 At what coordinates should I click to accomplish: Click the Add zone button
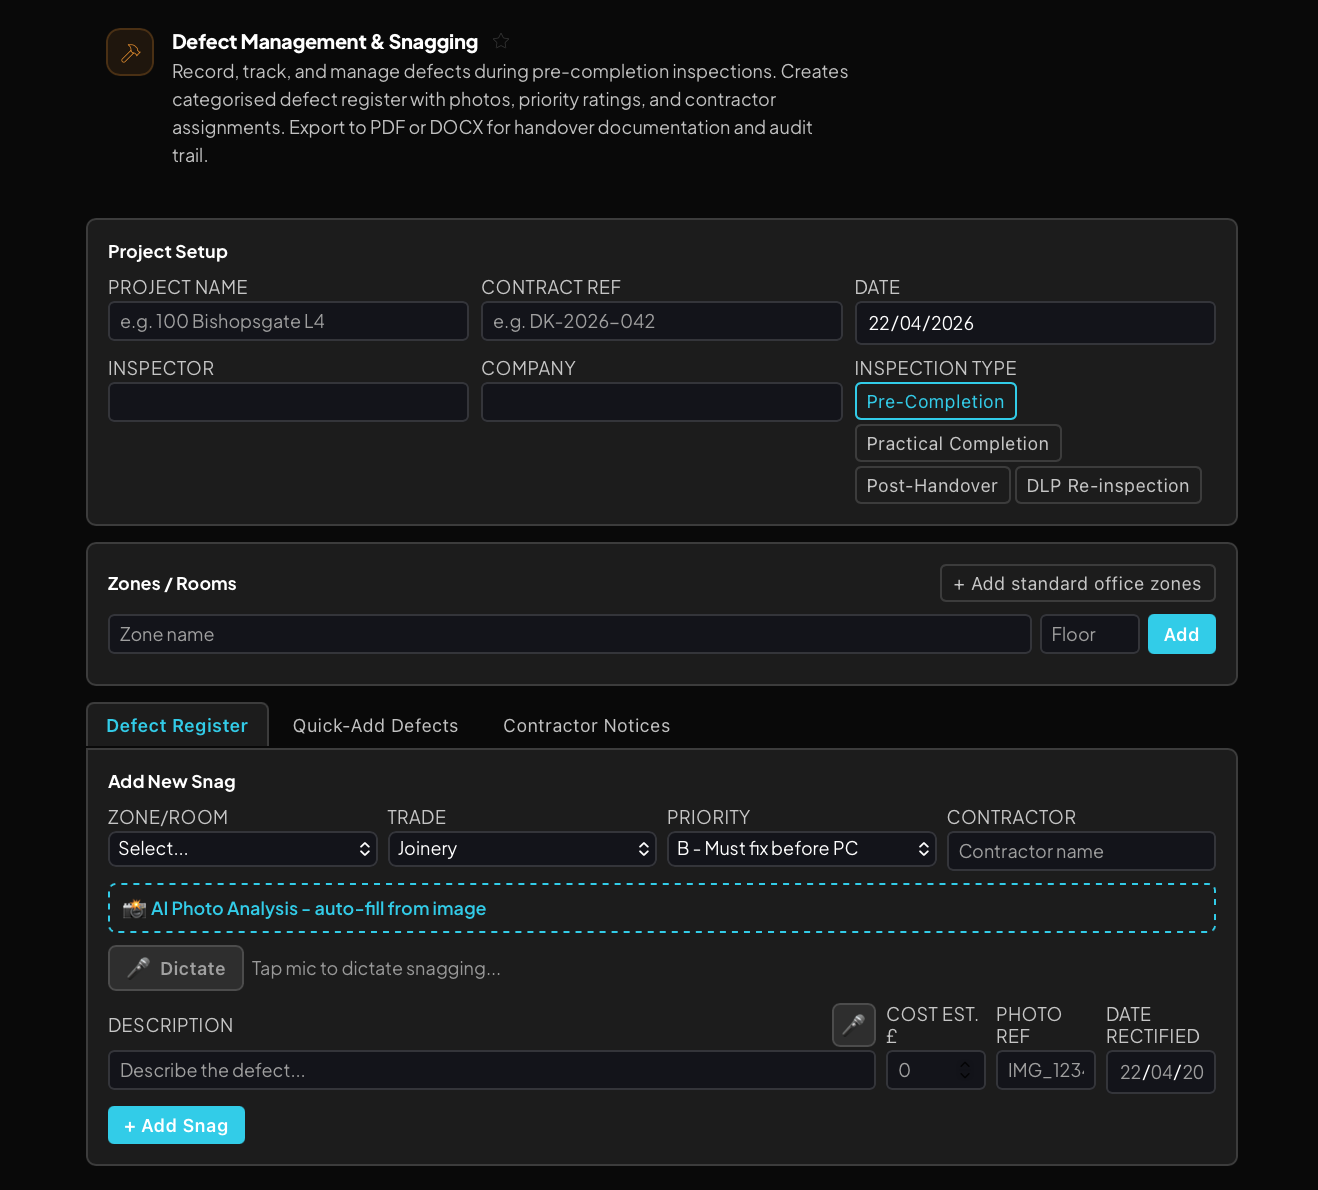coord(1182,634)
